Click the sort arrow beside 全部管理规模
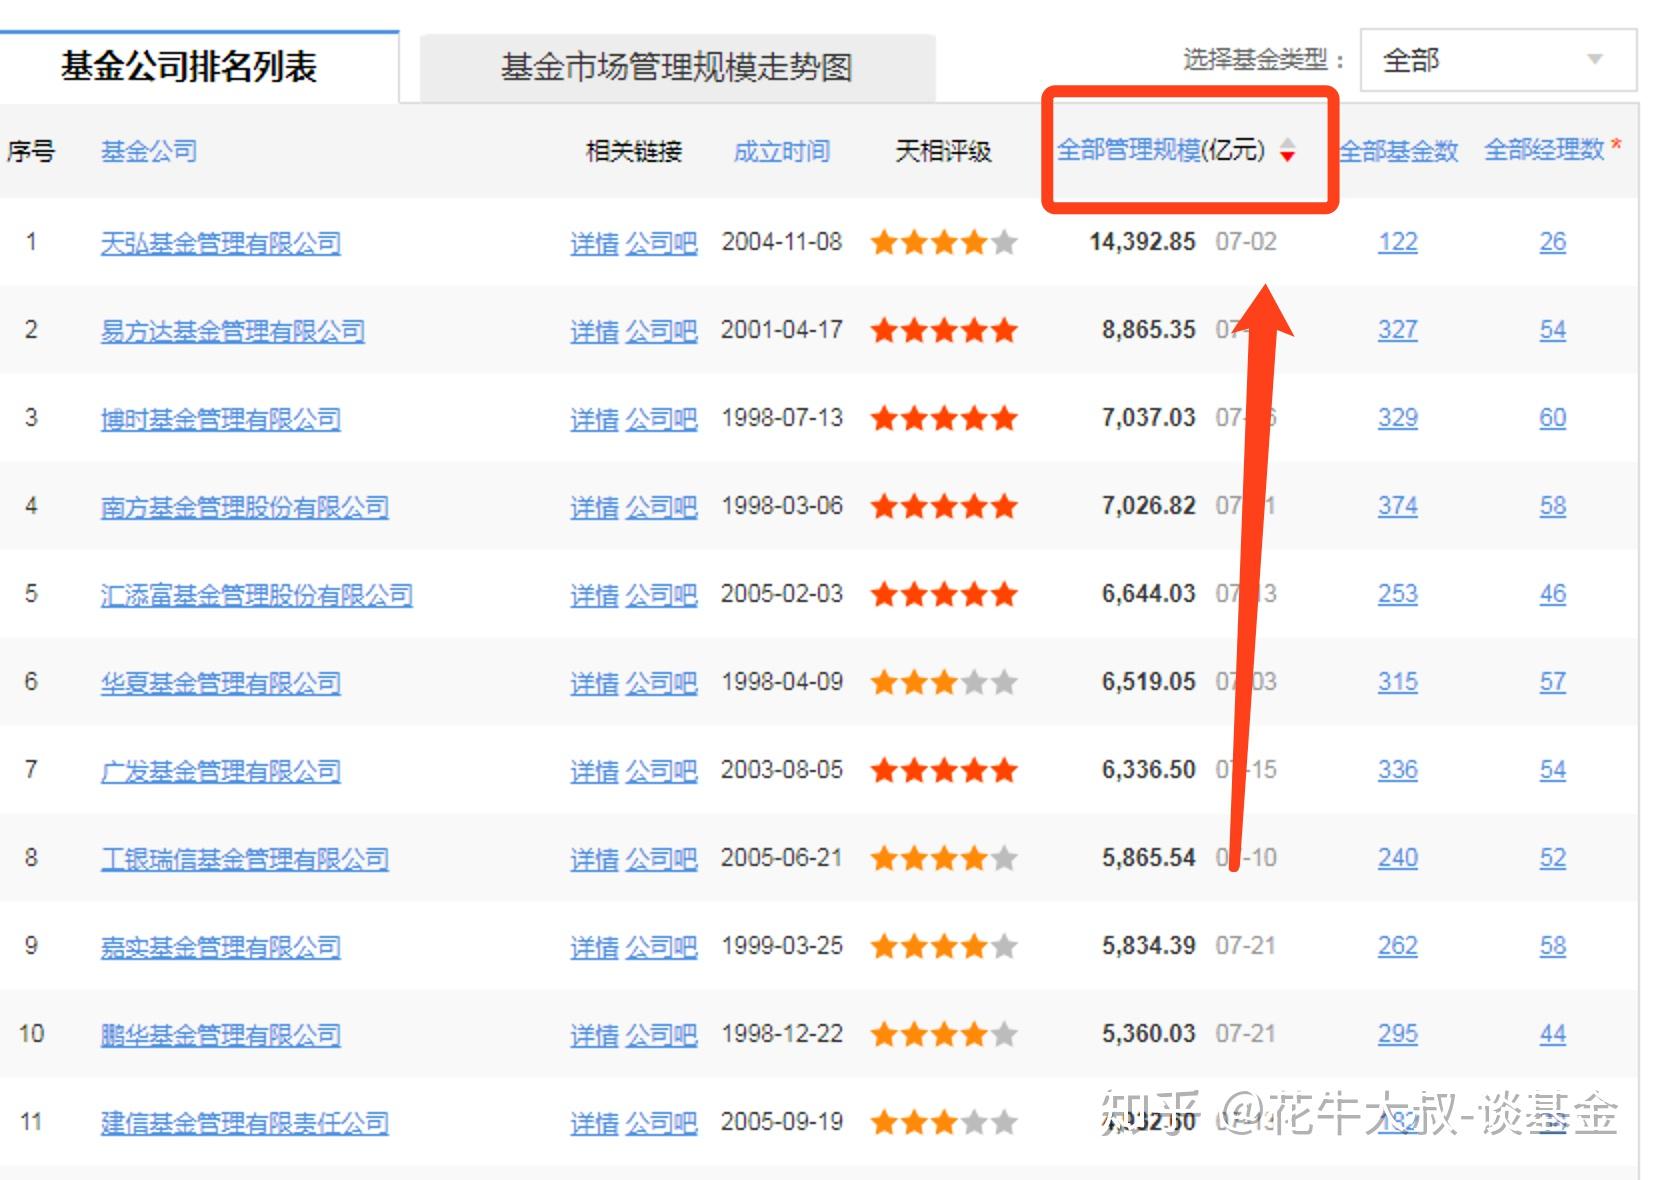1660x1180 pixels. coord(1288,150)
